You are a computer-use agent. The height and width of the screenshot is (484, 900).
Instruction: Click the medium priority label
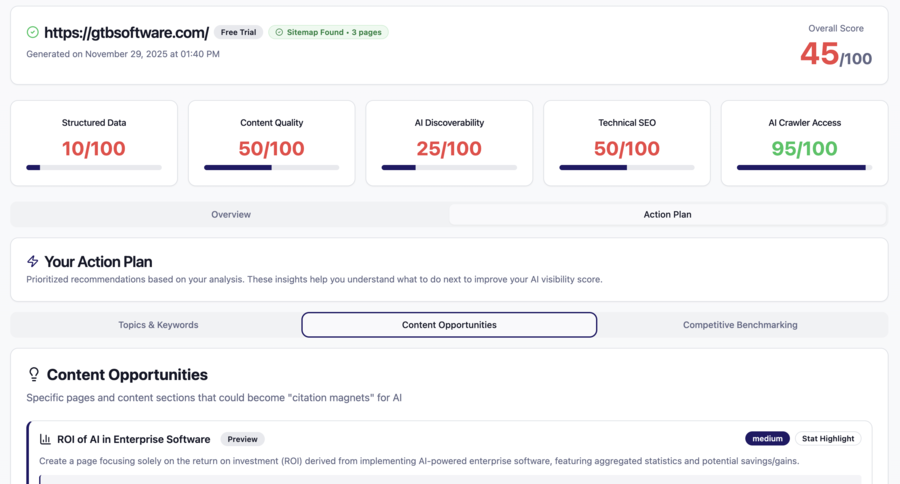767,439
